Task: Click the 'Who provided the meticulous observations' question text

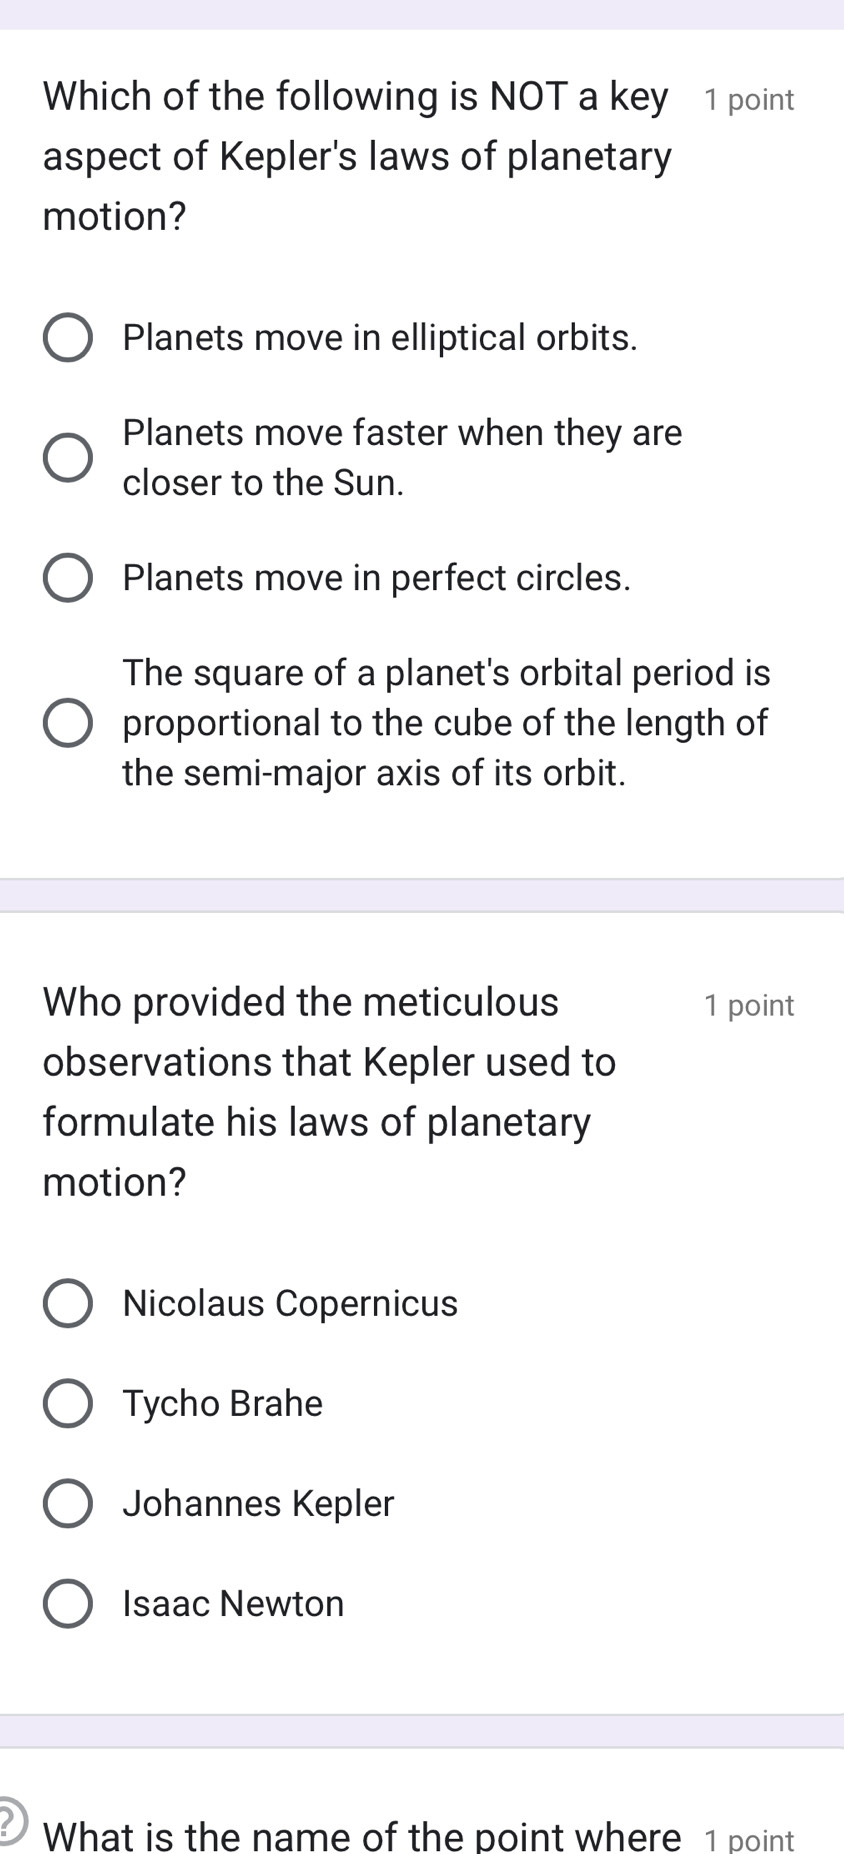Action: [330, 1091]
